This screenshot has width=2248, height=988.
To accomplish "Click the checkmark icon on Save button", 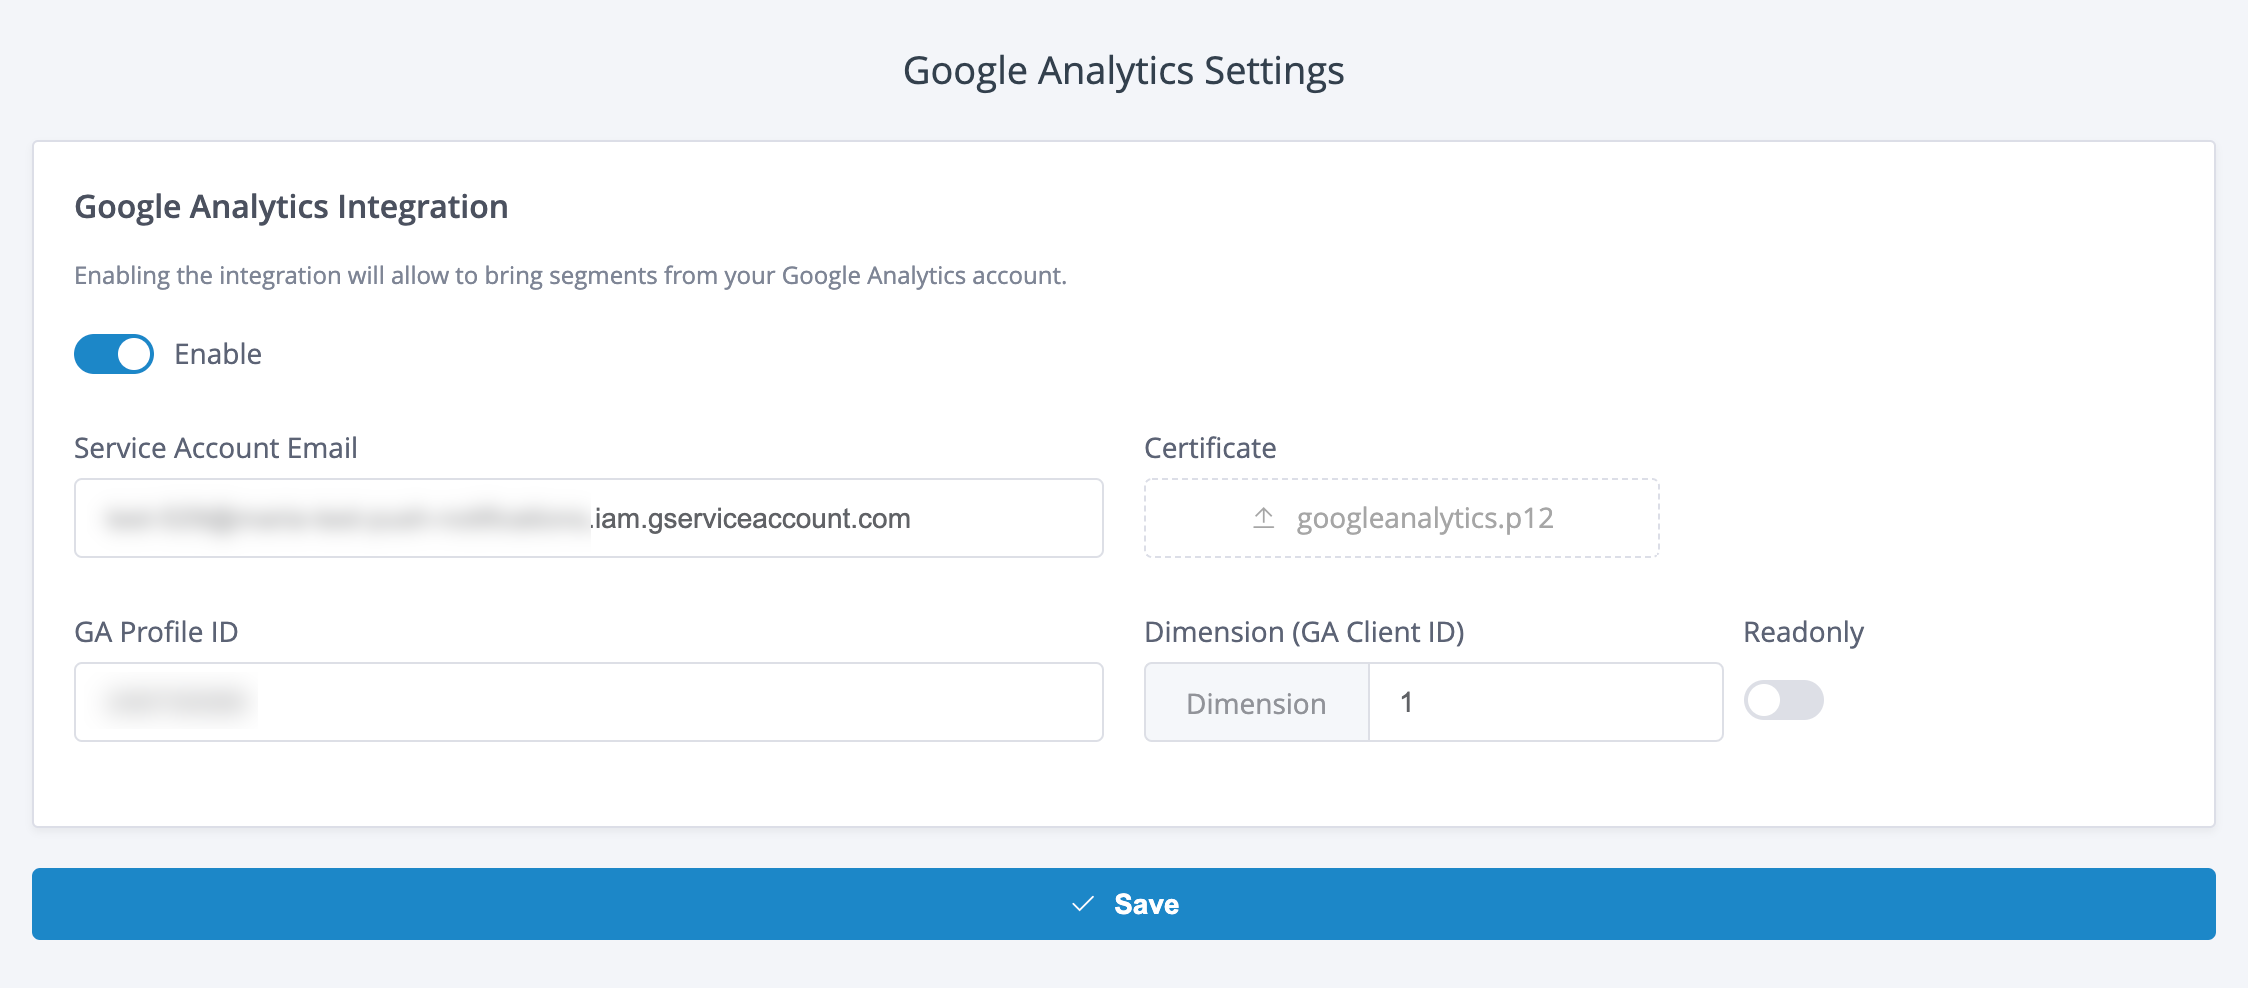I will 1082,904.
